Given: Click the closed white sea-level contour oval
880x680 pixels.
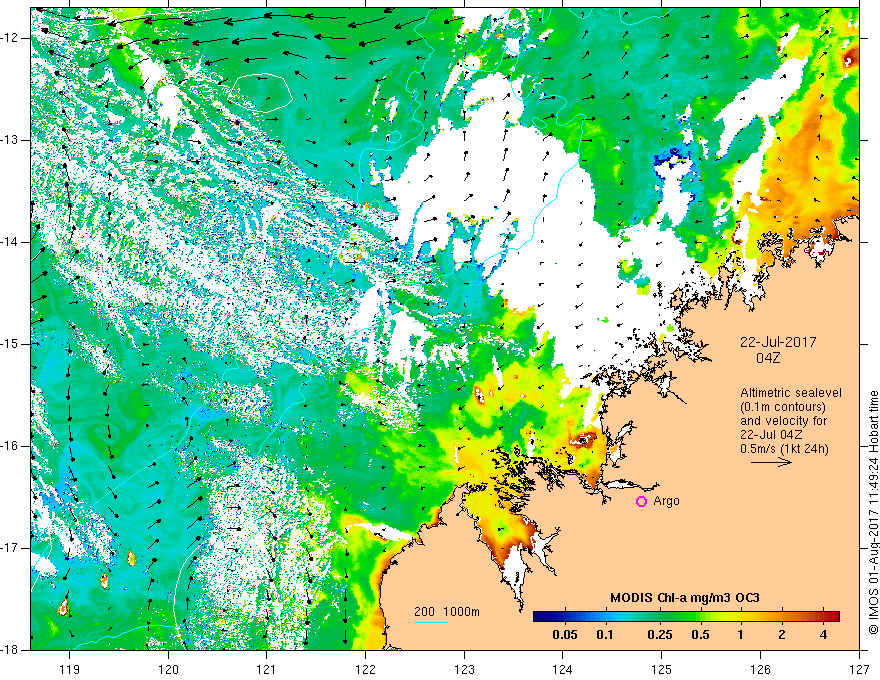Looking at the screenshot, I should pyautogui.click(x=263, y=91).
